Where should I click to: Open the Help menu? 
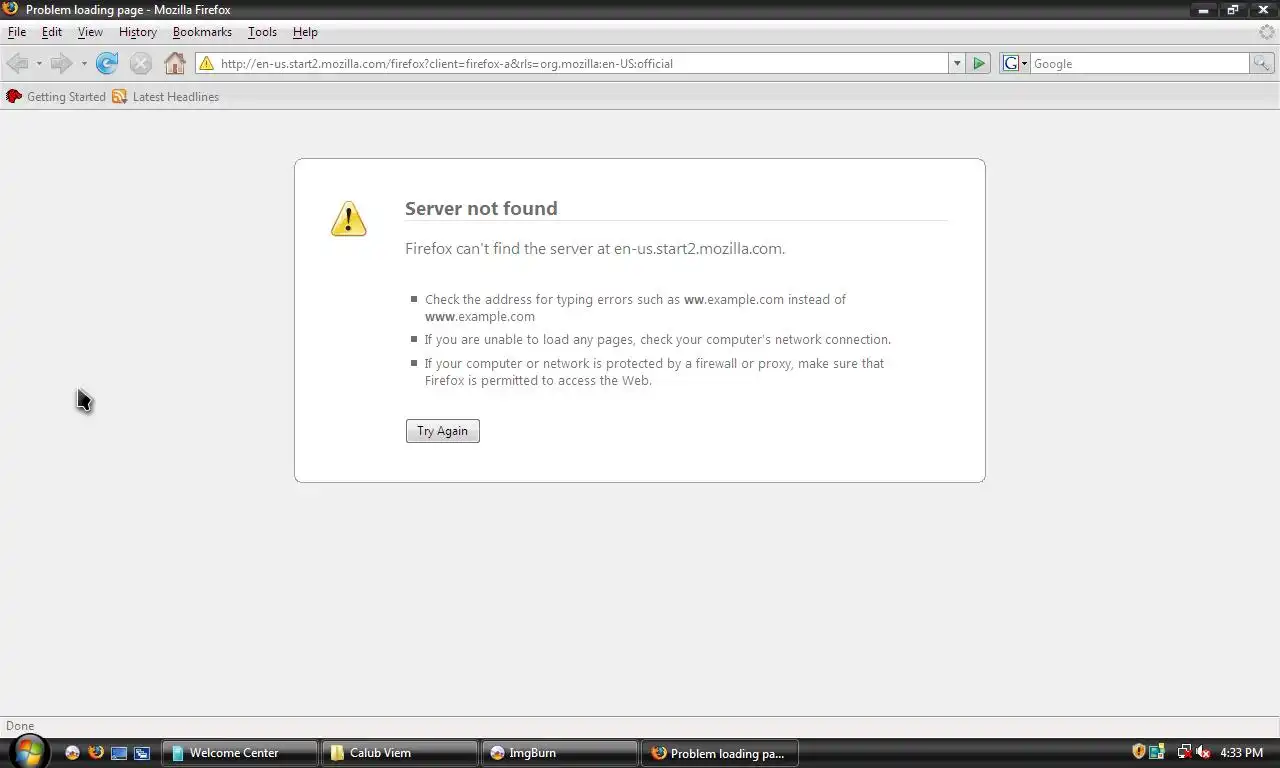[305, 32]
